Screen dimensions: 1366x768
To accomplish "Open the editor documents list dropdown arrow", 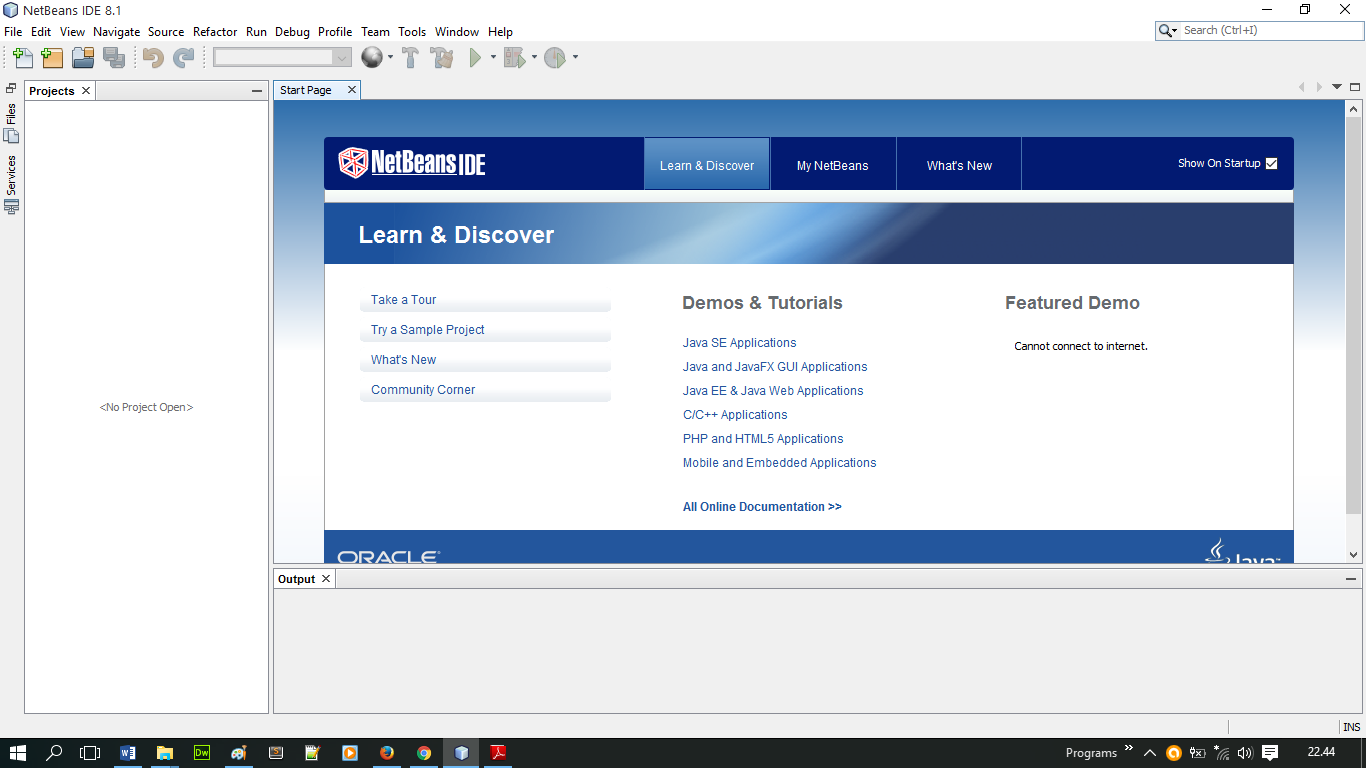I will pos(1337,87).
